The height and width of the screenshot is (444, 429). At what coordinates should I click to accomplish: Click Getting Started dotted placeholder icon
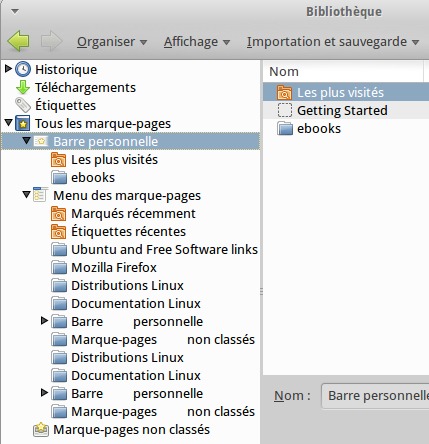pos(285,110)
